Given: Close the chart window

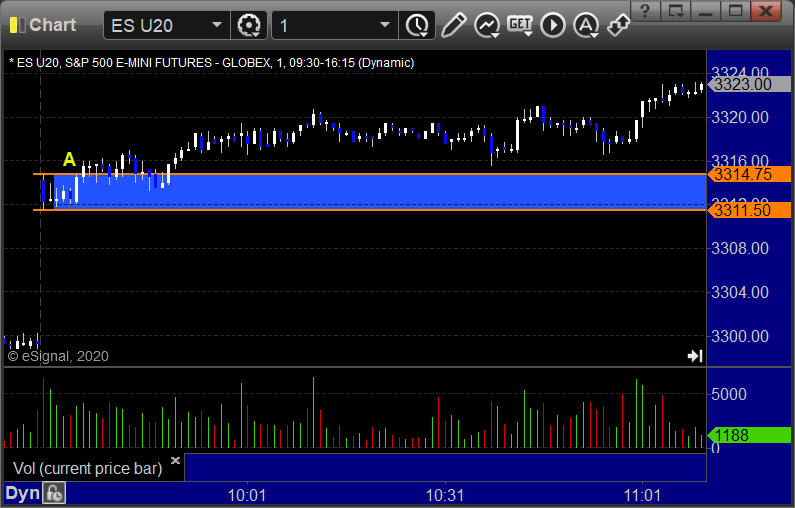Looking at the screenshot, I should 766,11.
